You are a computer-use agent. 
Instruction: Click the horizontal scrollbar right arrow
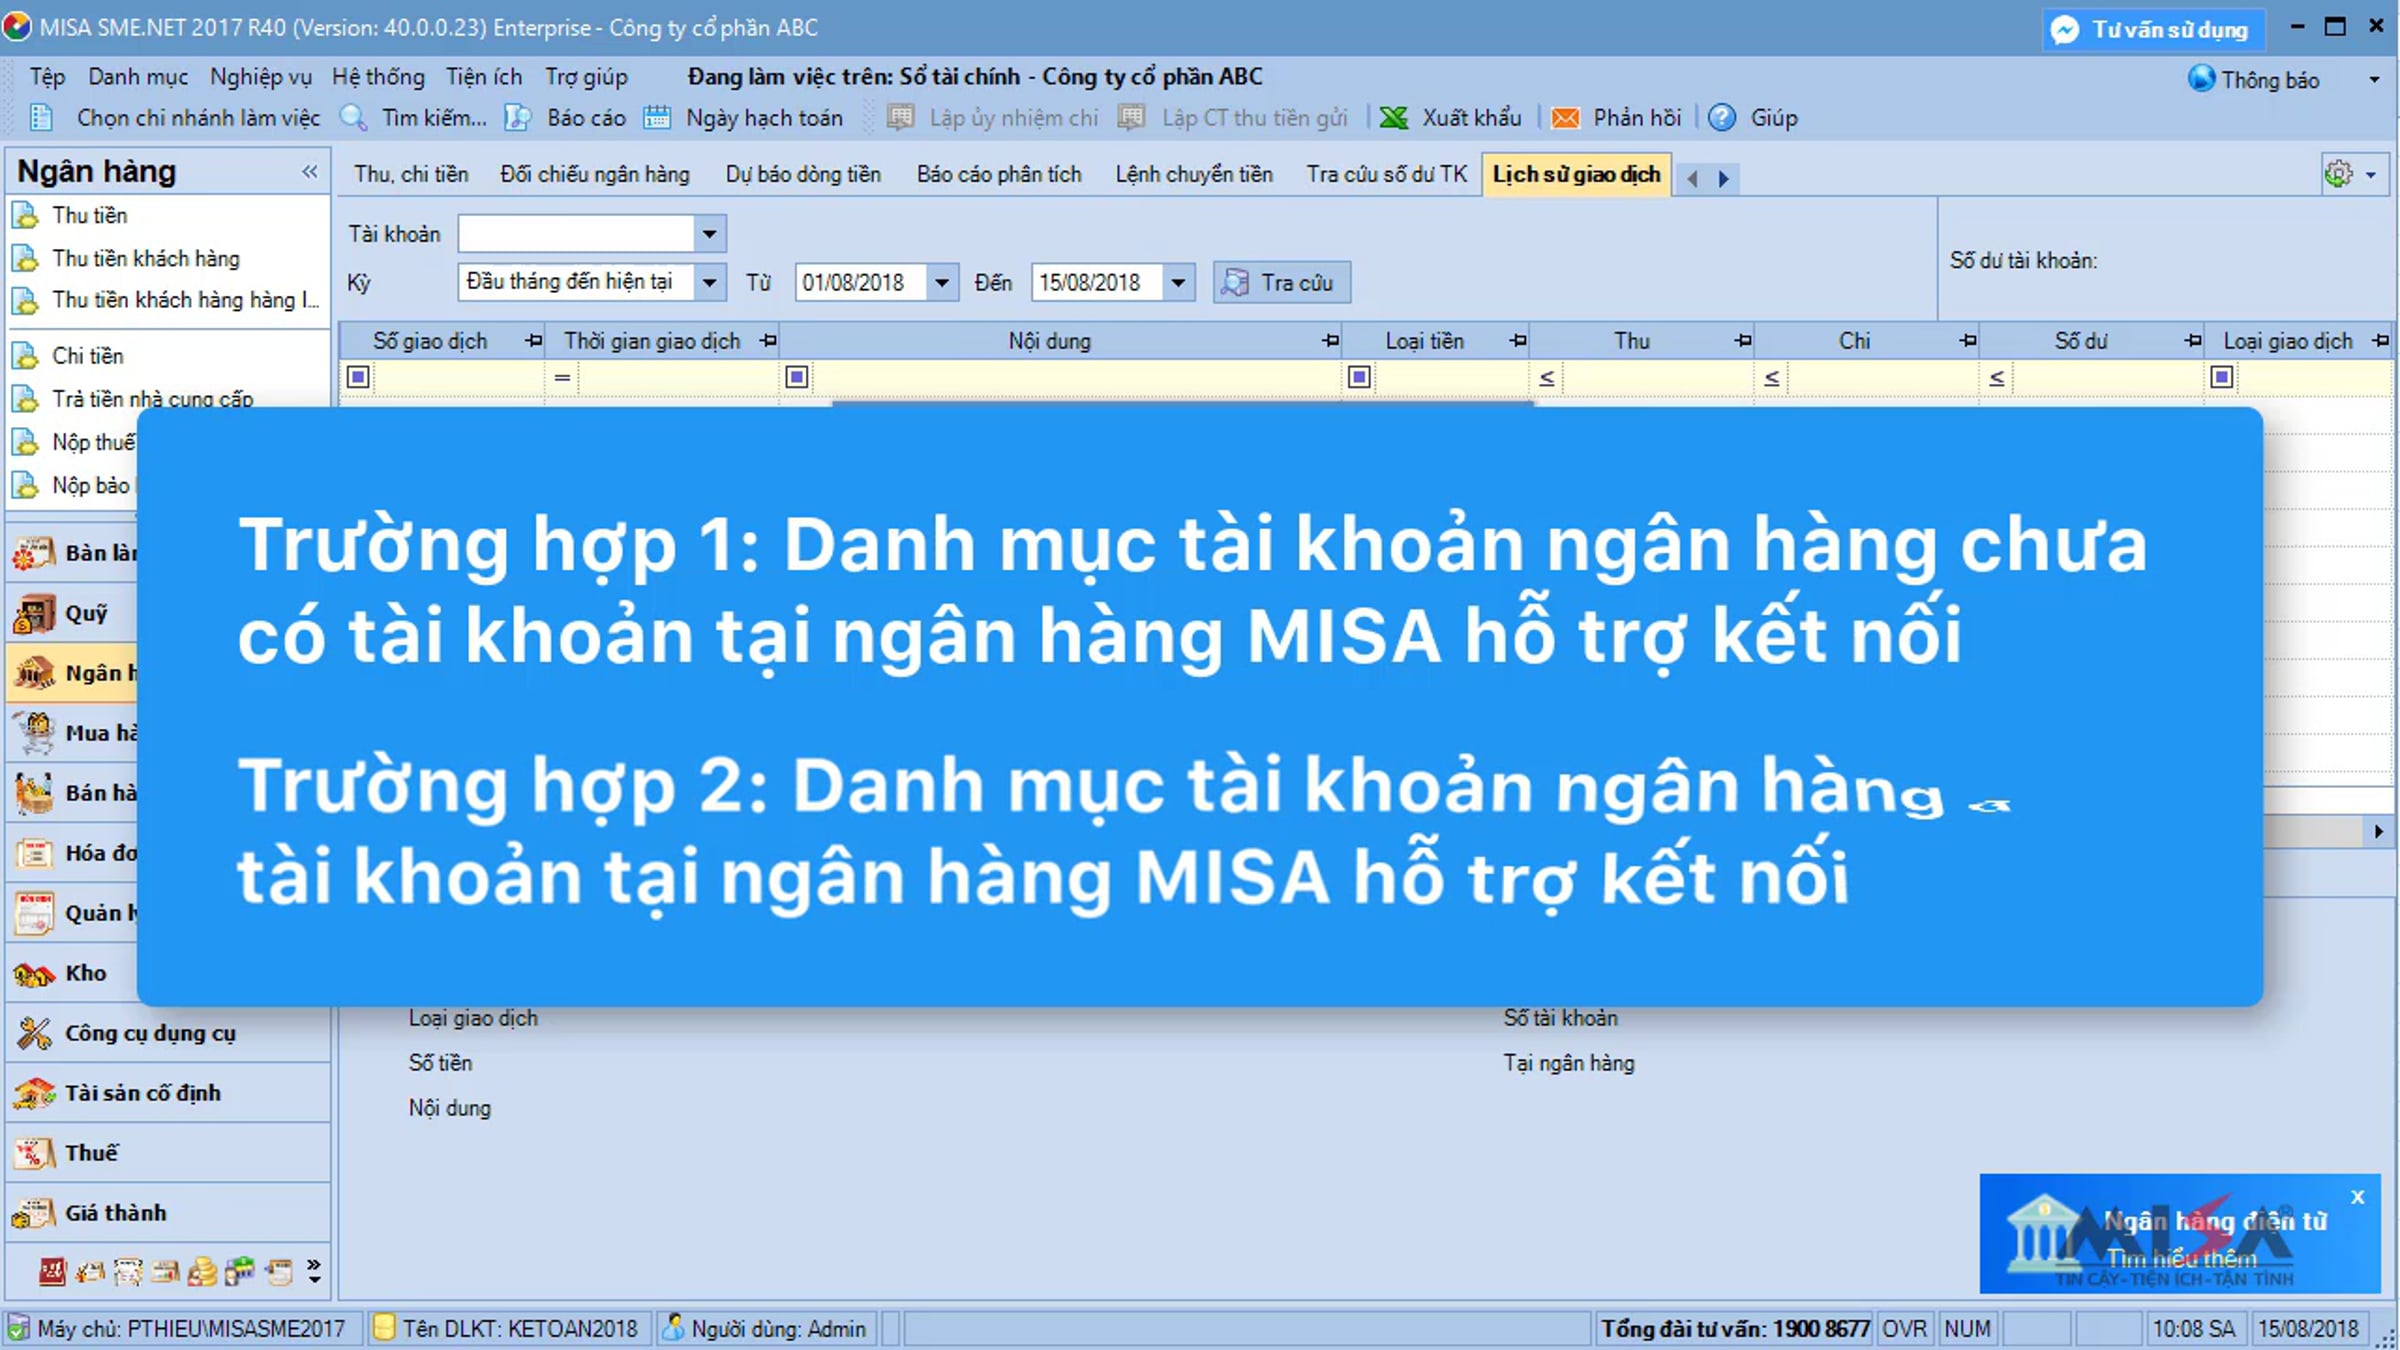point(2379,831)
